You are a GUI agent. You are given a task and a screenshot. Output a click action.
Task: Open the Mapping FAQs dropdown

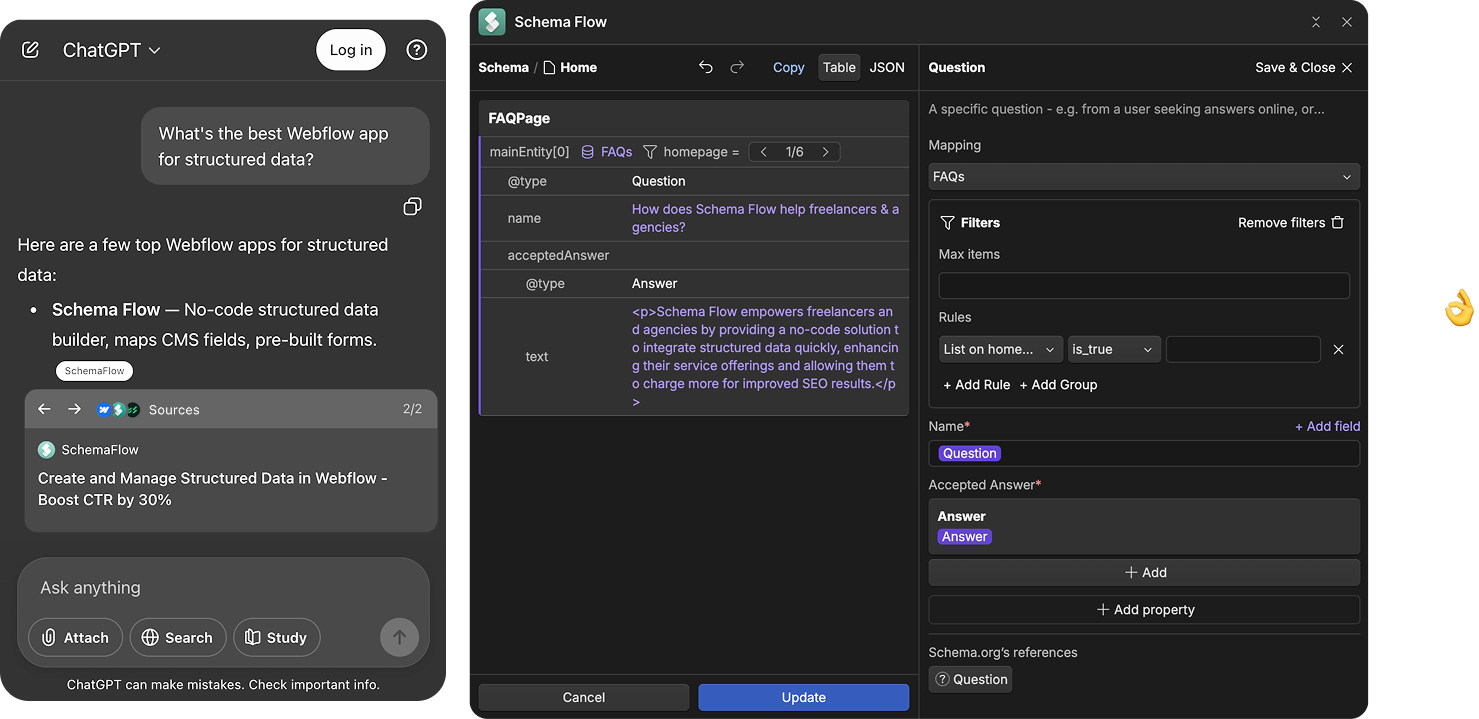coord(1143,176)
